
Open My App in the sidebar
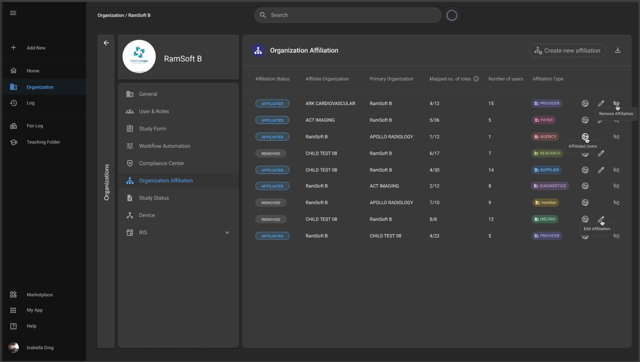pyautogui.click(x=35, y=310)
